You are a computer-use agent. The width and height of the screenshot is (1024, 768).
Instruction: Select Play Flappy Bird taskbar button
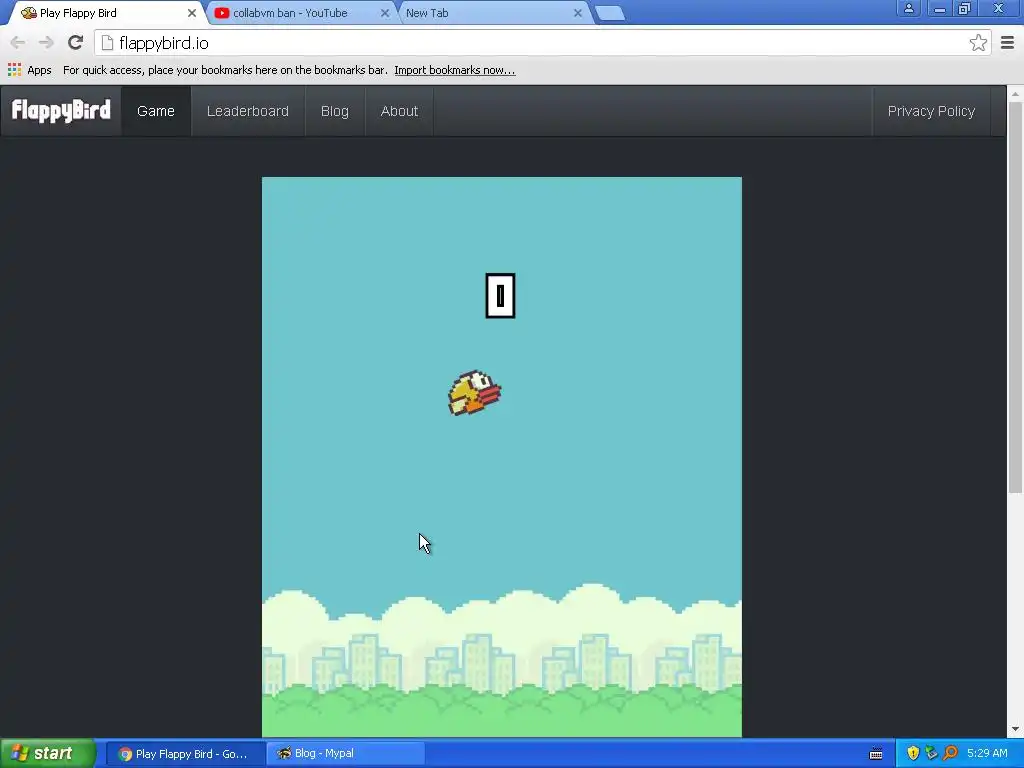coord(185,754)
